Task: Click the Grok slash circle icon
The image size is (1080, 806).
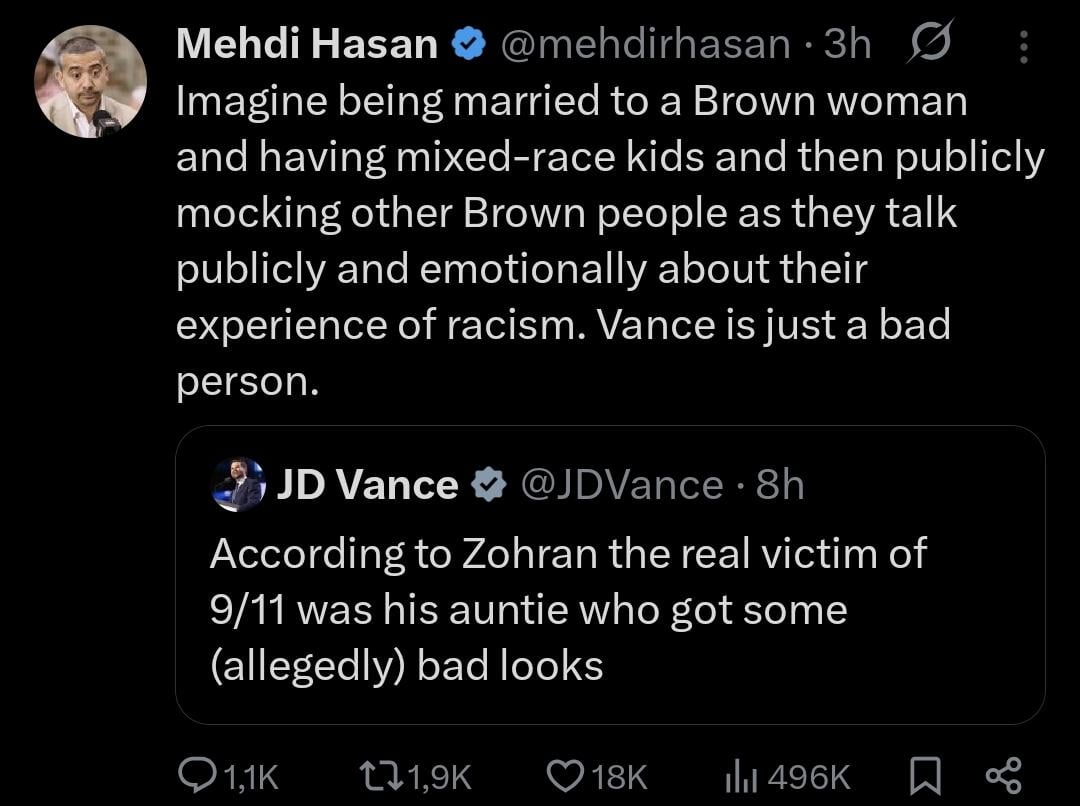Action: tap(931, 46)
